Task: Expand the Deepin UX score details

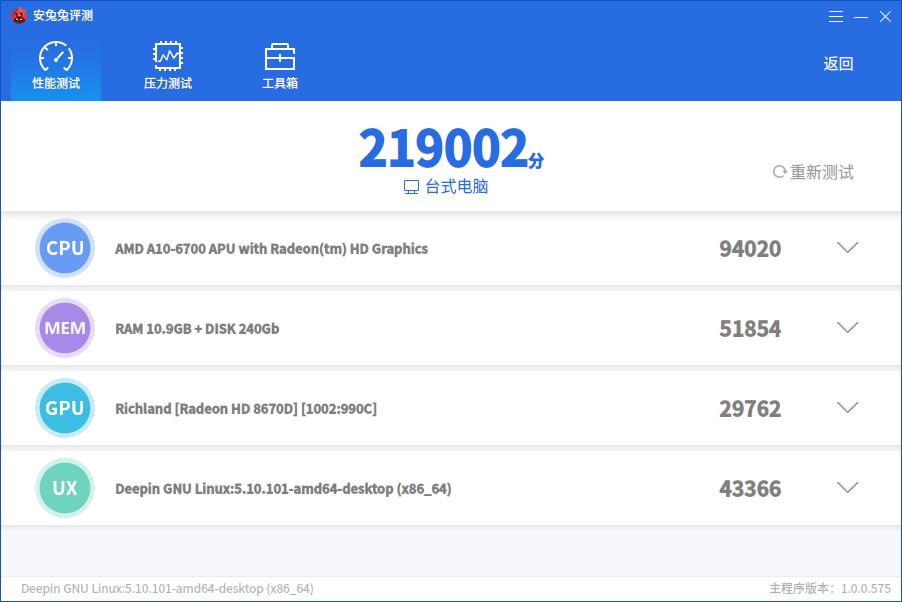Action: click(848, 488)
